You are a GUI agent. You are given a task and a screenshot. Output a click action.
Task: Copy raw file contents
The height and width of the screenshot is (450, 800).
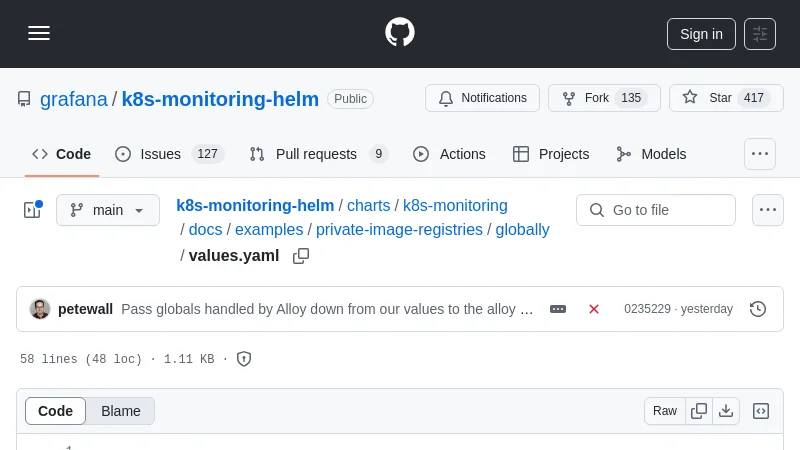coord(699,411)
